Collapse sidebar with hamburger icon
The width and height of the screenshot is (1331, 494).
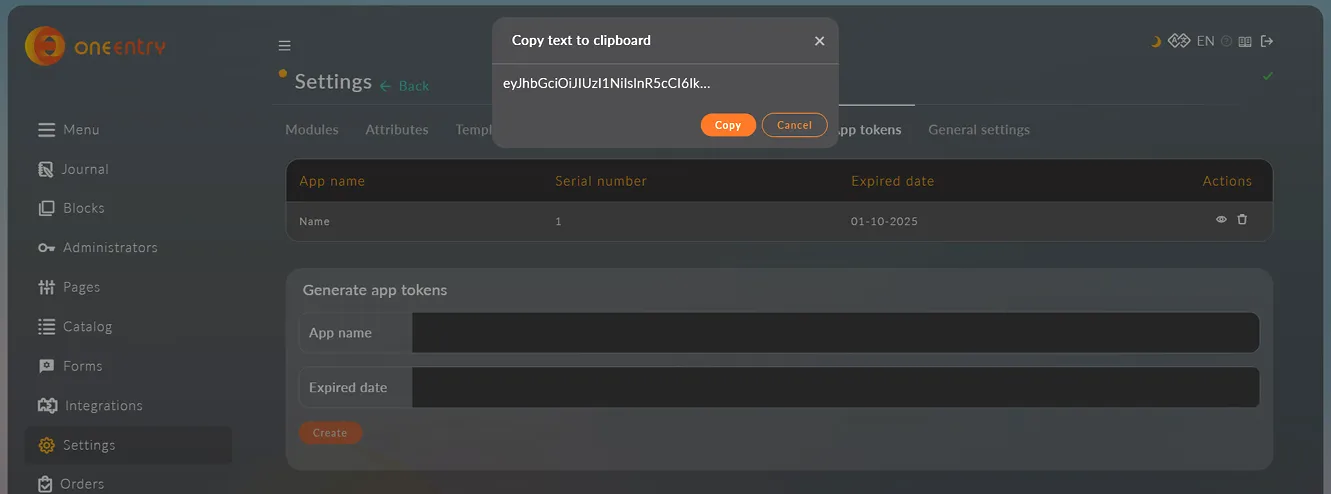click(x=284, y=45)
